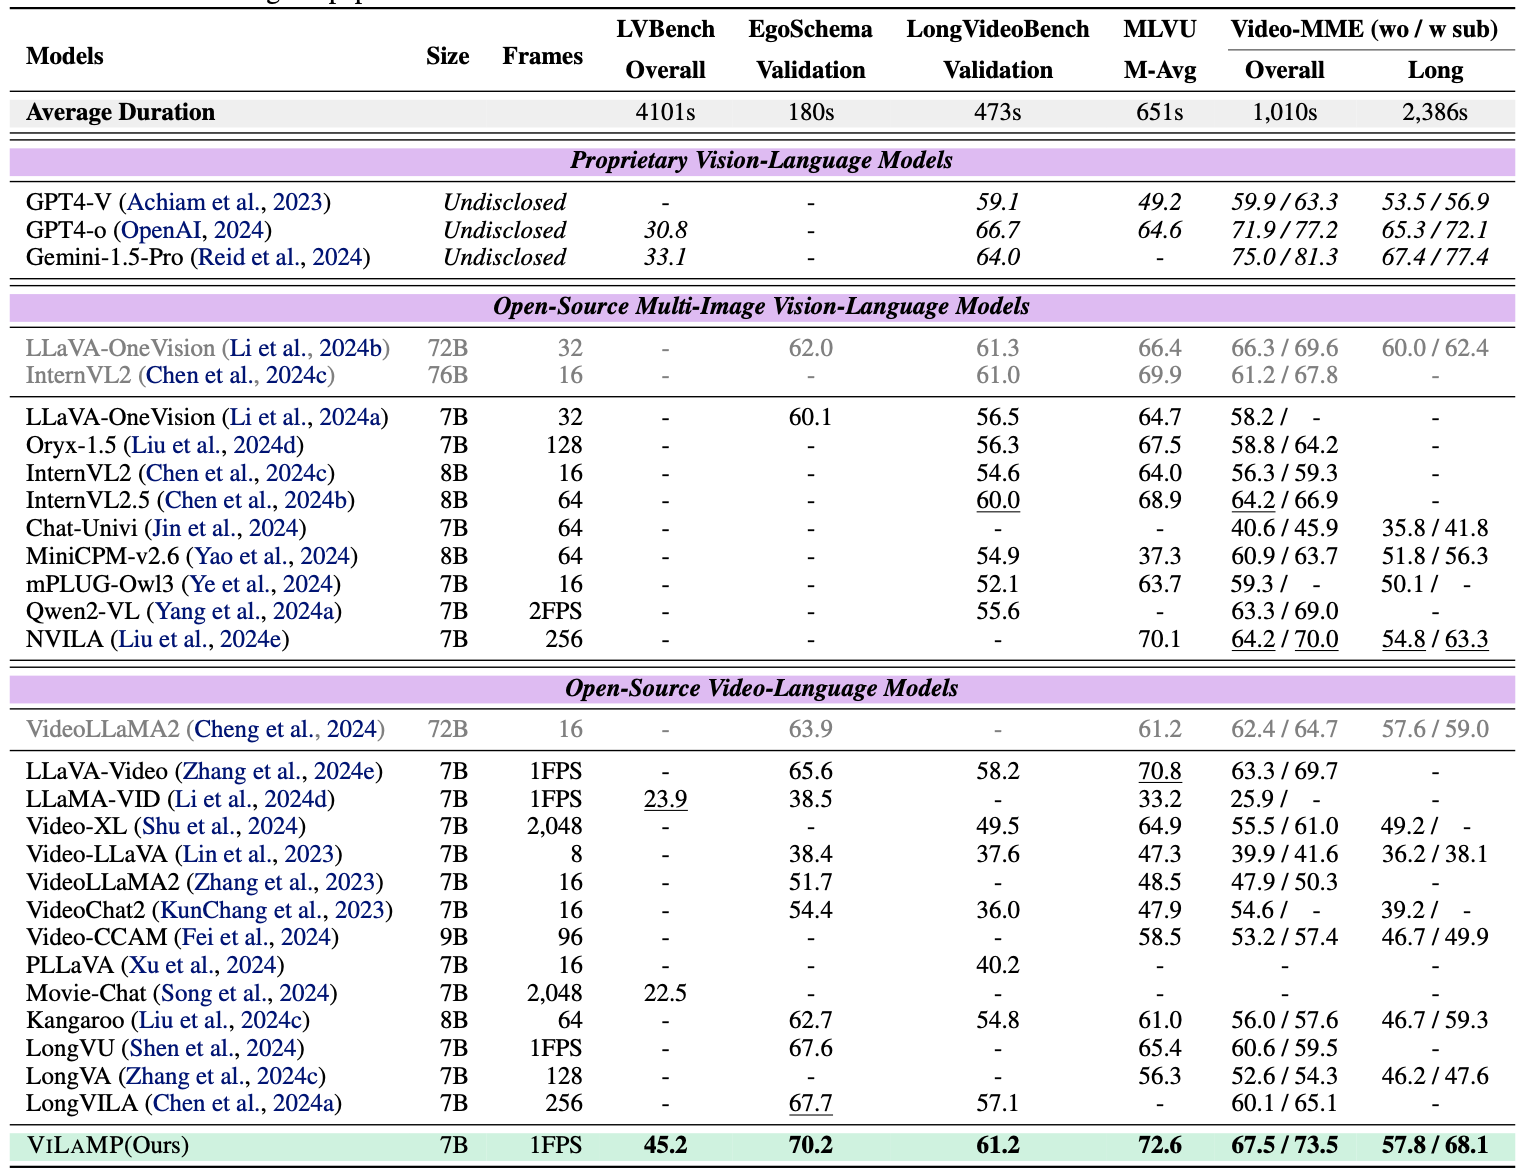The height and width of the screenshot is (1170, 1522).
Task: Click ViLAMP's 72.6 MLVU score
Action: click(1160, 1145)
